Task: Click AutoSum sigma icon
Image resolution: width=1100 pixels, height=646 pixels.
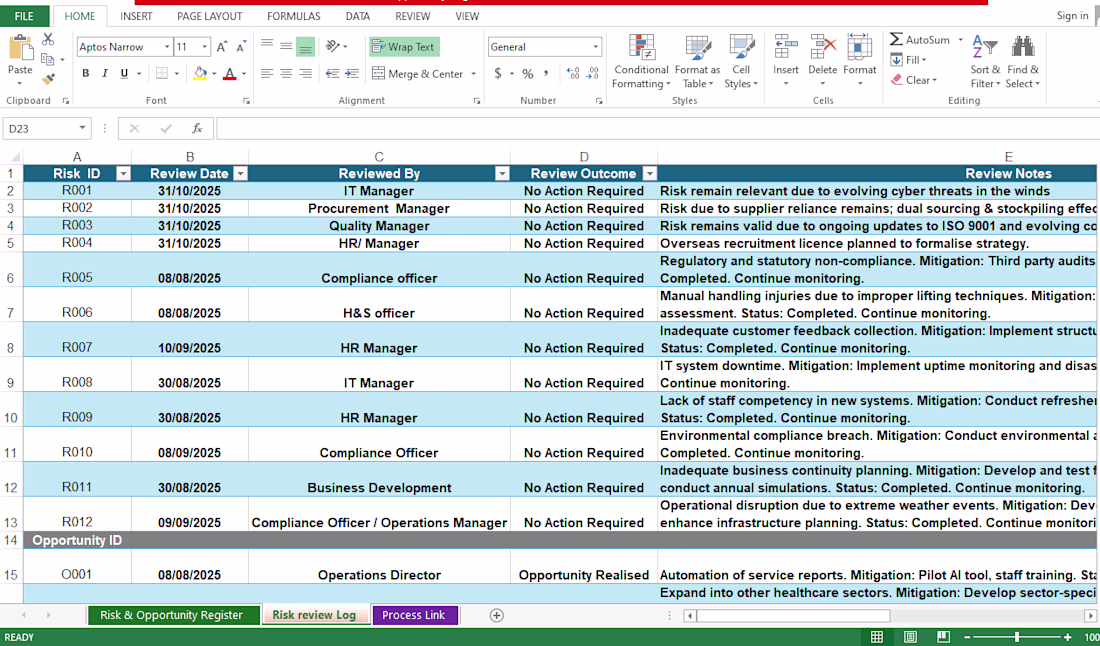Action: coord(897,40)
